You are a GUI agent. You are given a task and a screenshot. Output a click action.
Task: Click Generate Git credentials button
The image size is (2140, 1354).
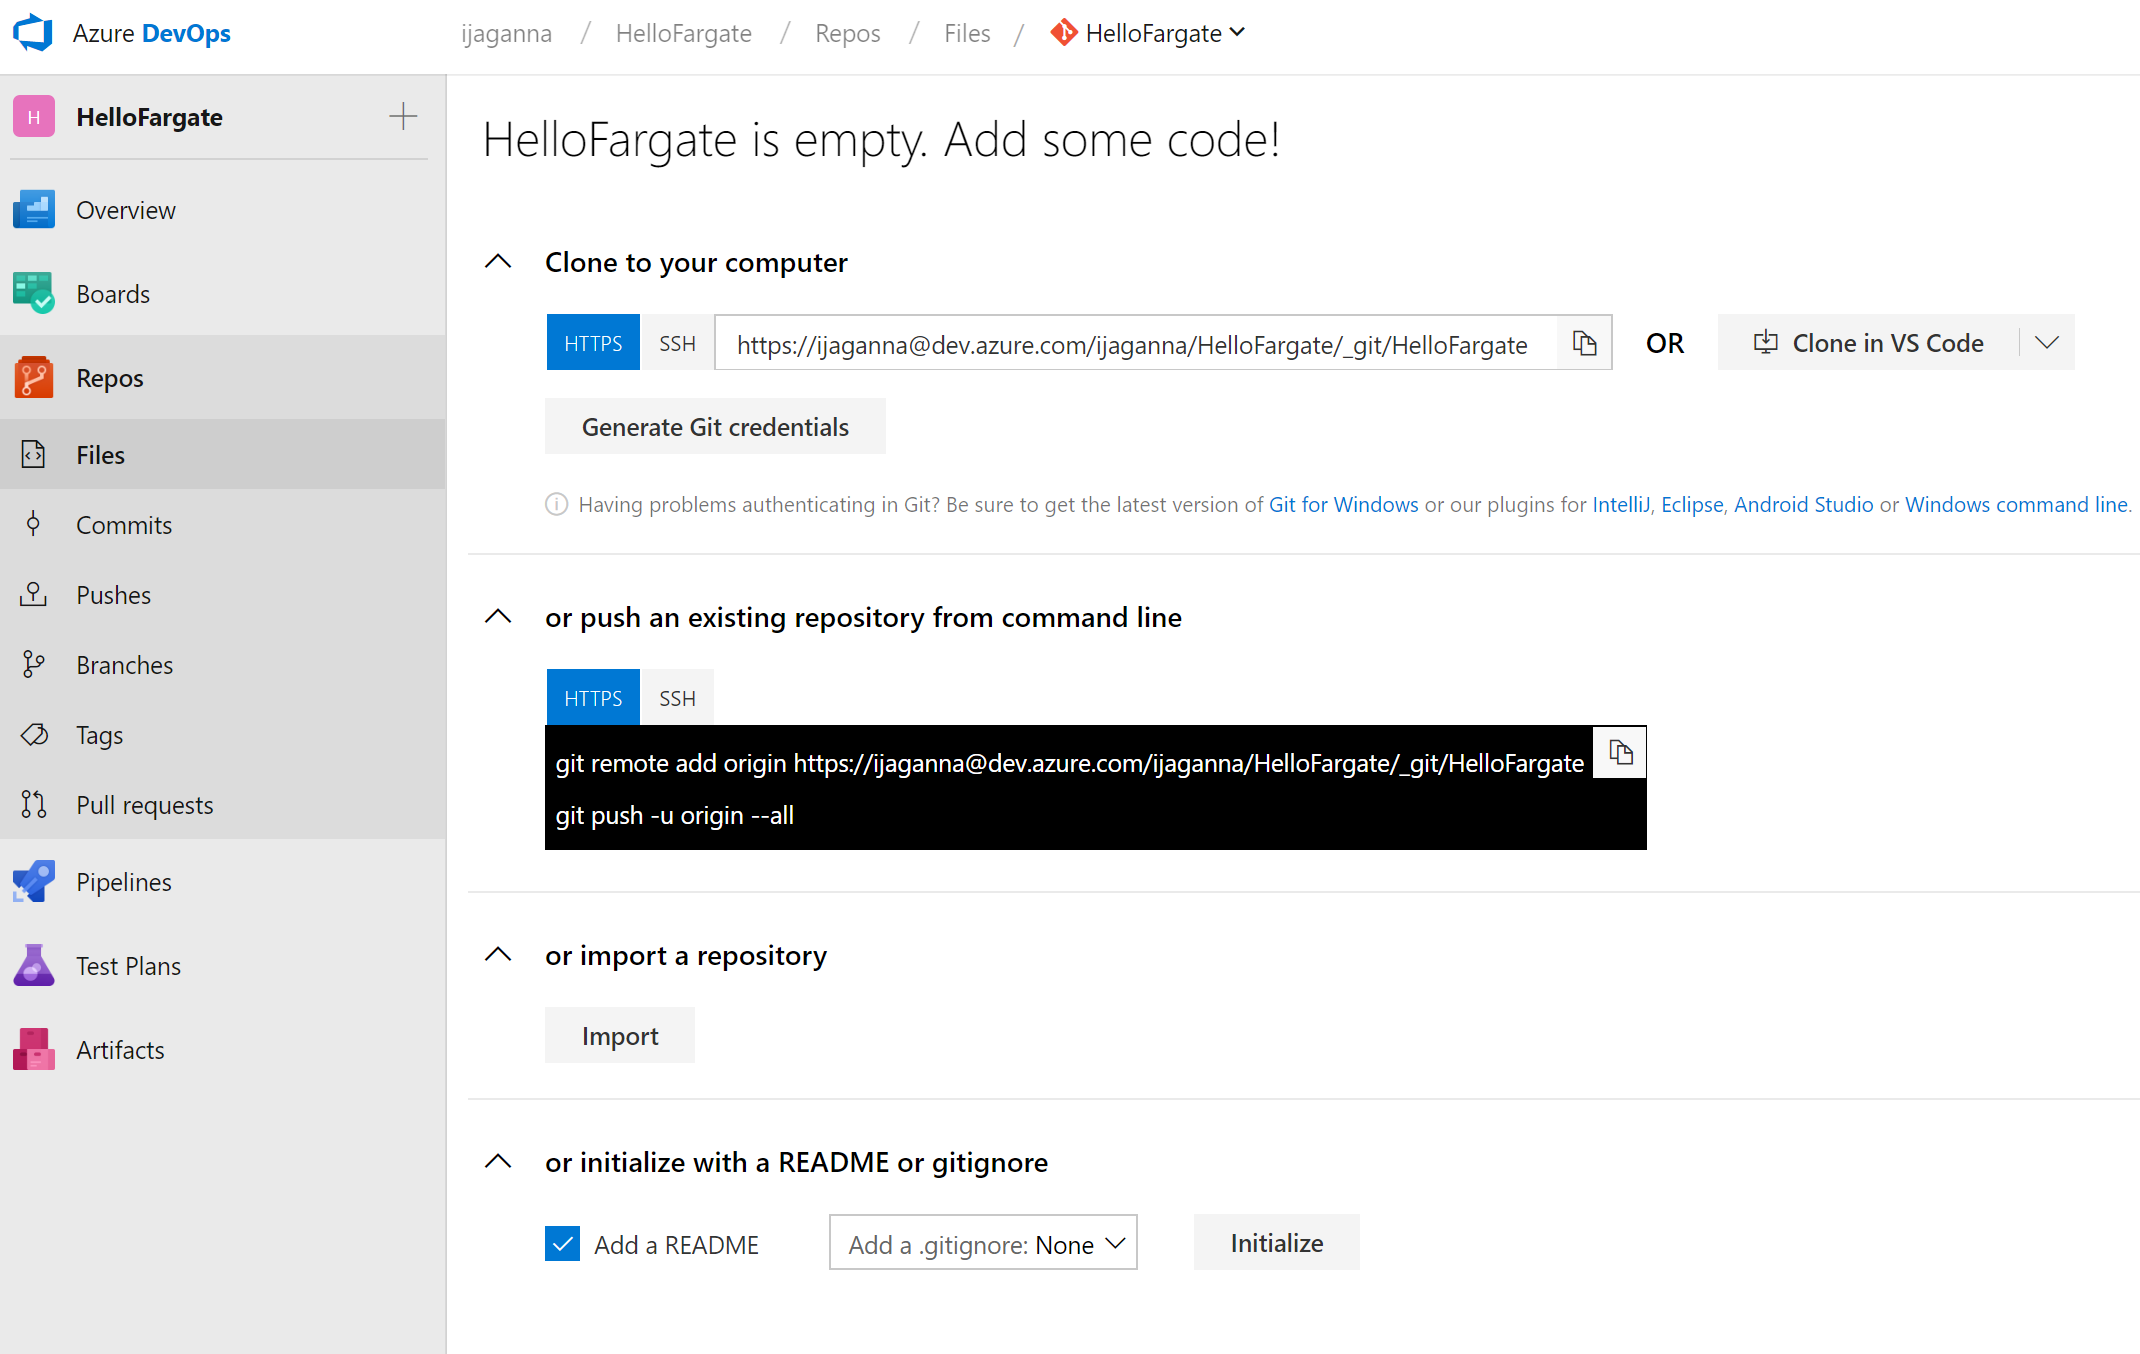click(x=715, y=427)
